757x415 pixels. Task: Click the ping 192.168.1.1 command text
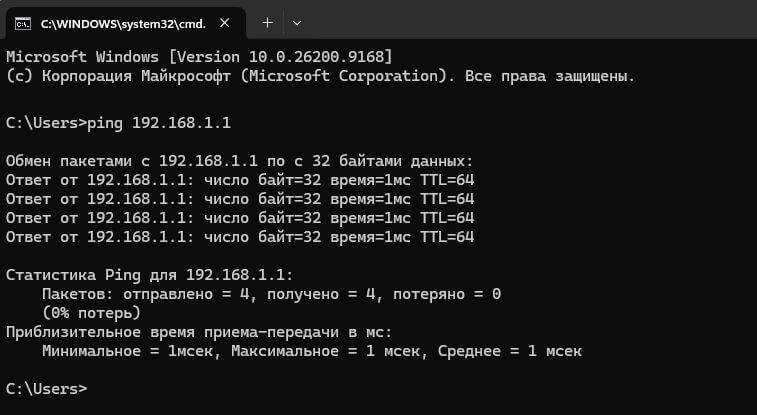(159, 123)
